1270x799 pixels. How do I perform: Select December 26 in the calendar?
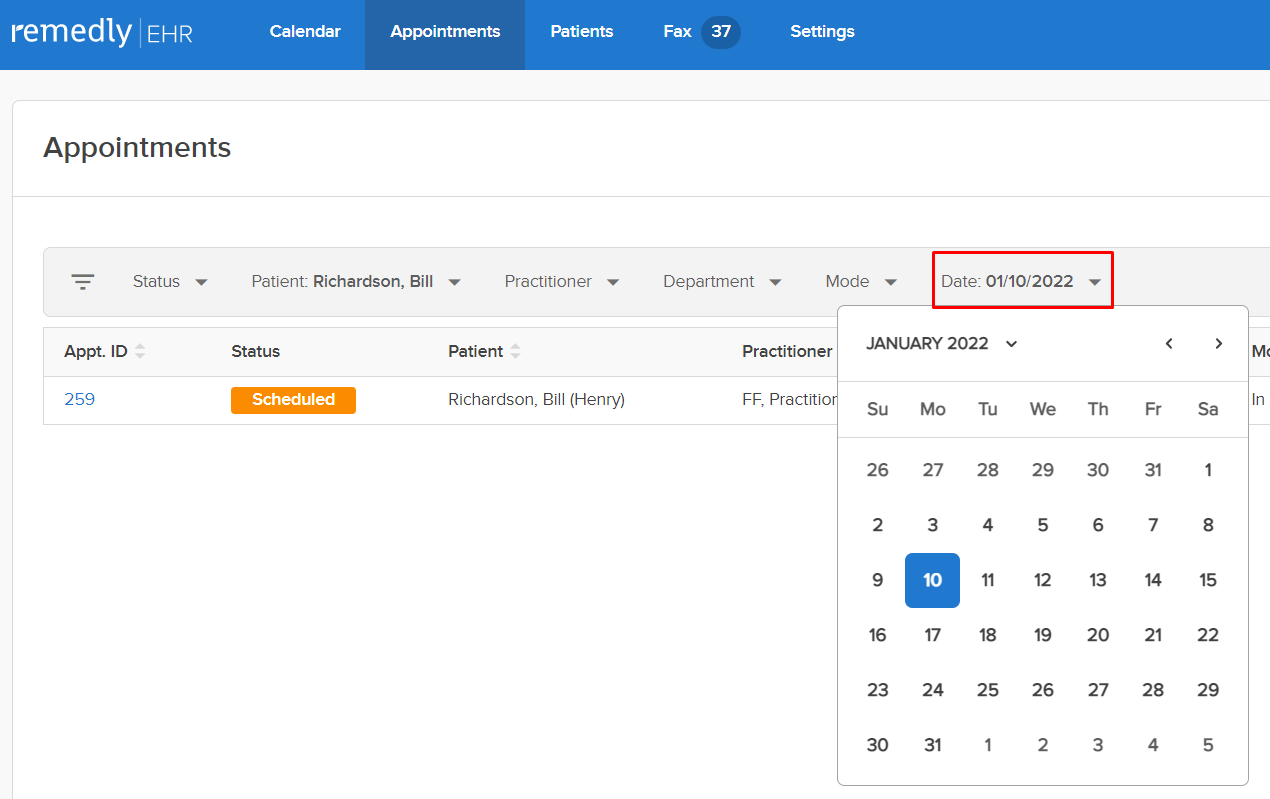click(x=878, y=470)
